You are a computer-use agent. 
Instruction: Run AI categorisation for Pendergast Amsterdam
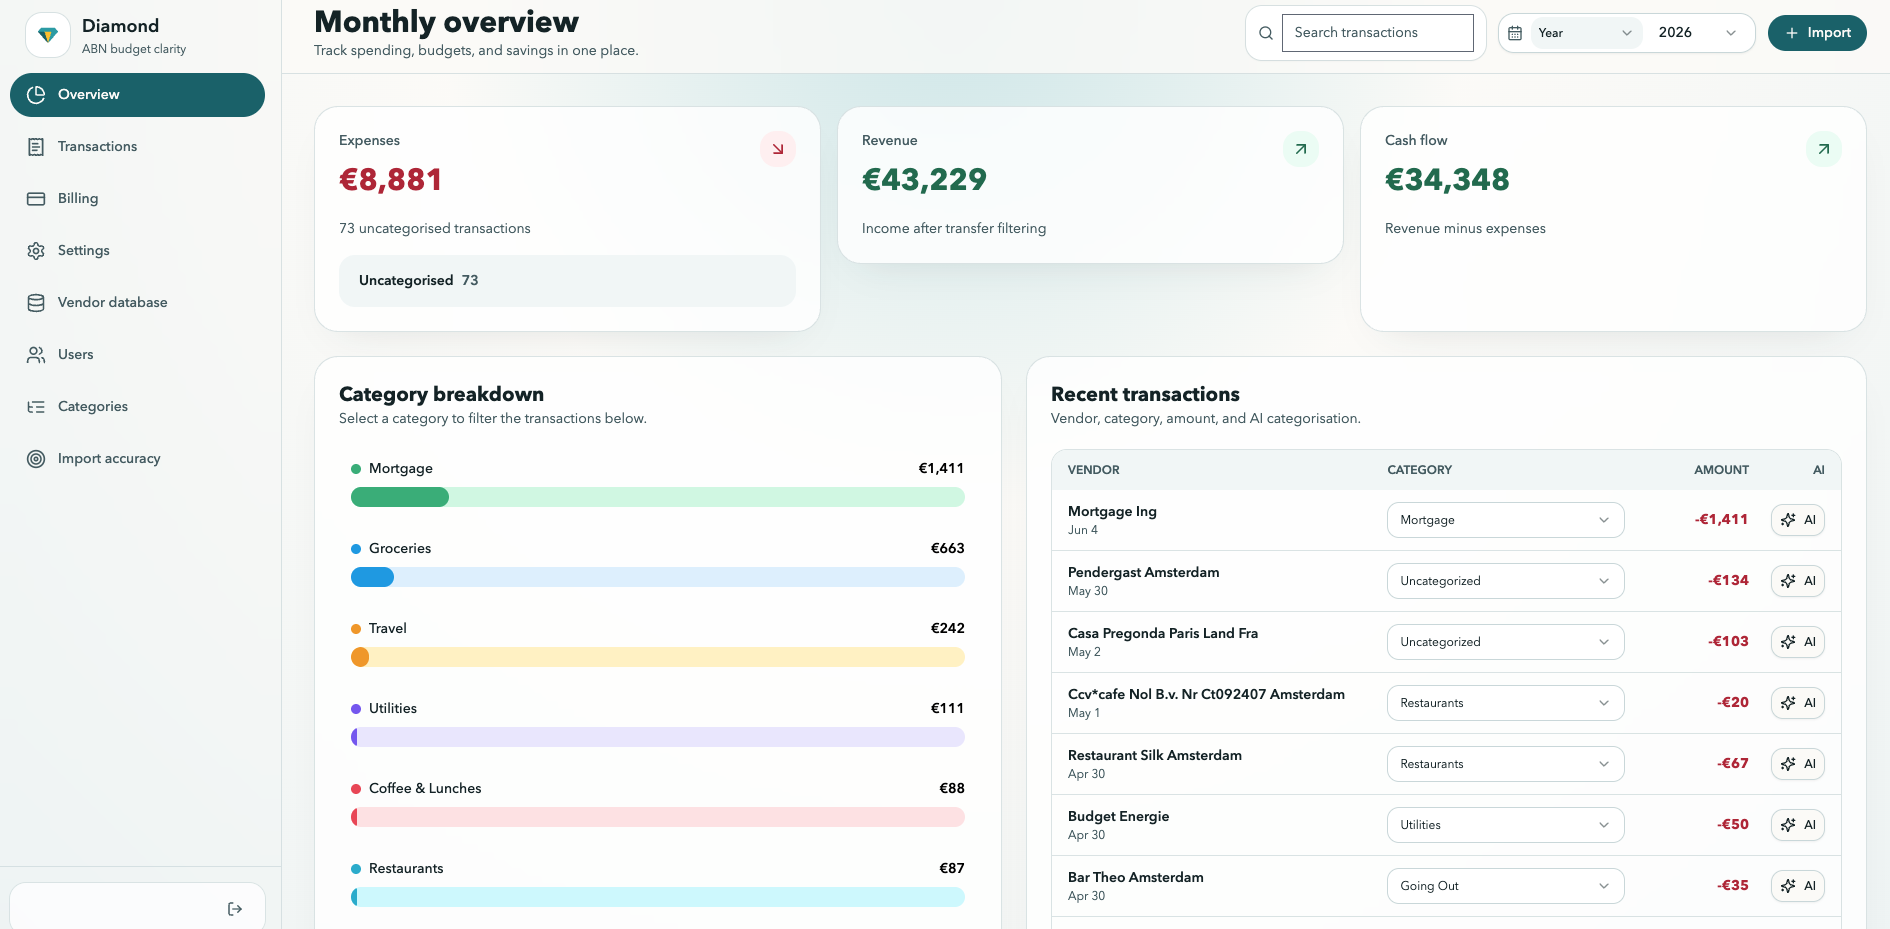[1798, 581]
